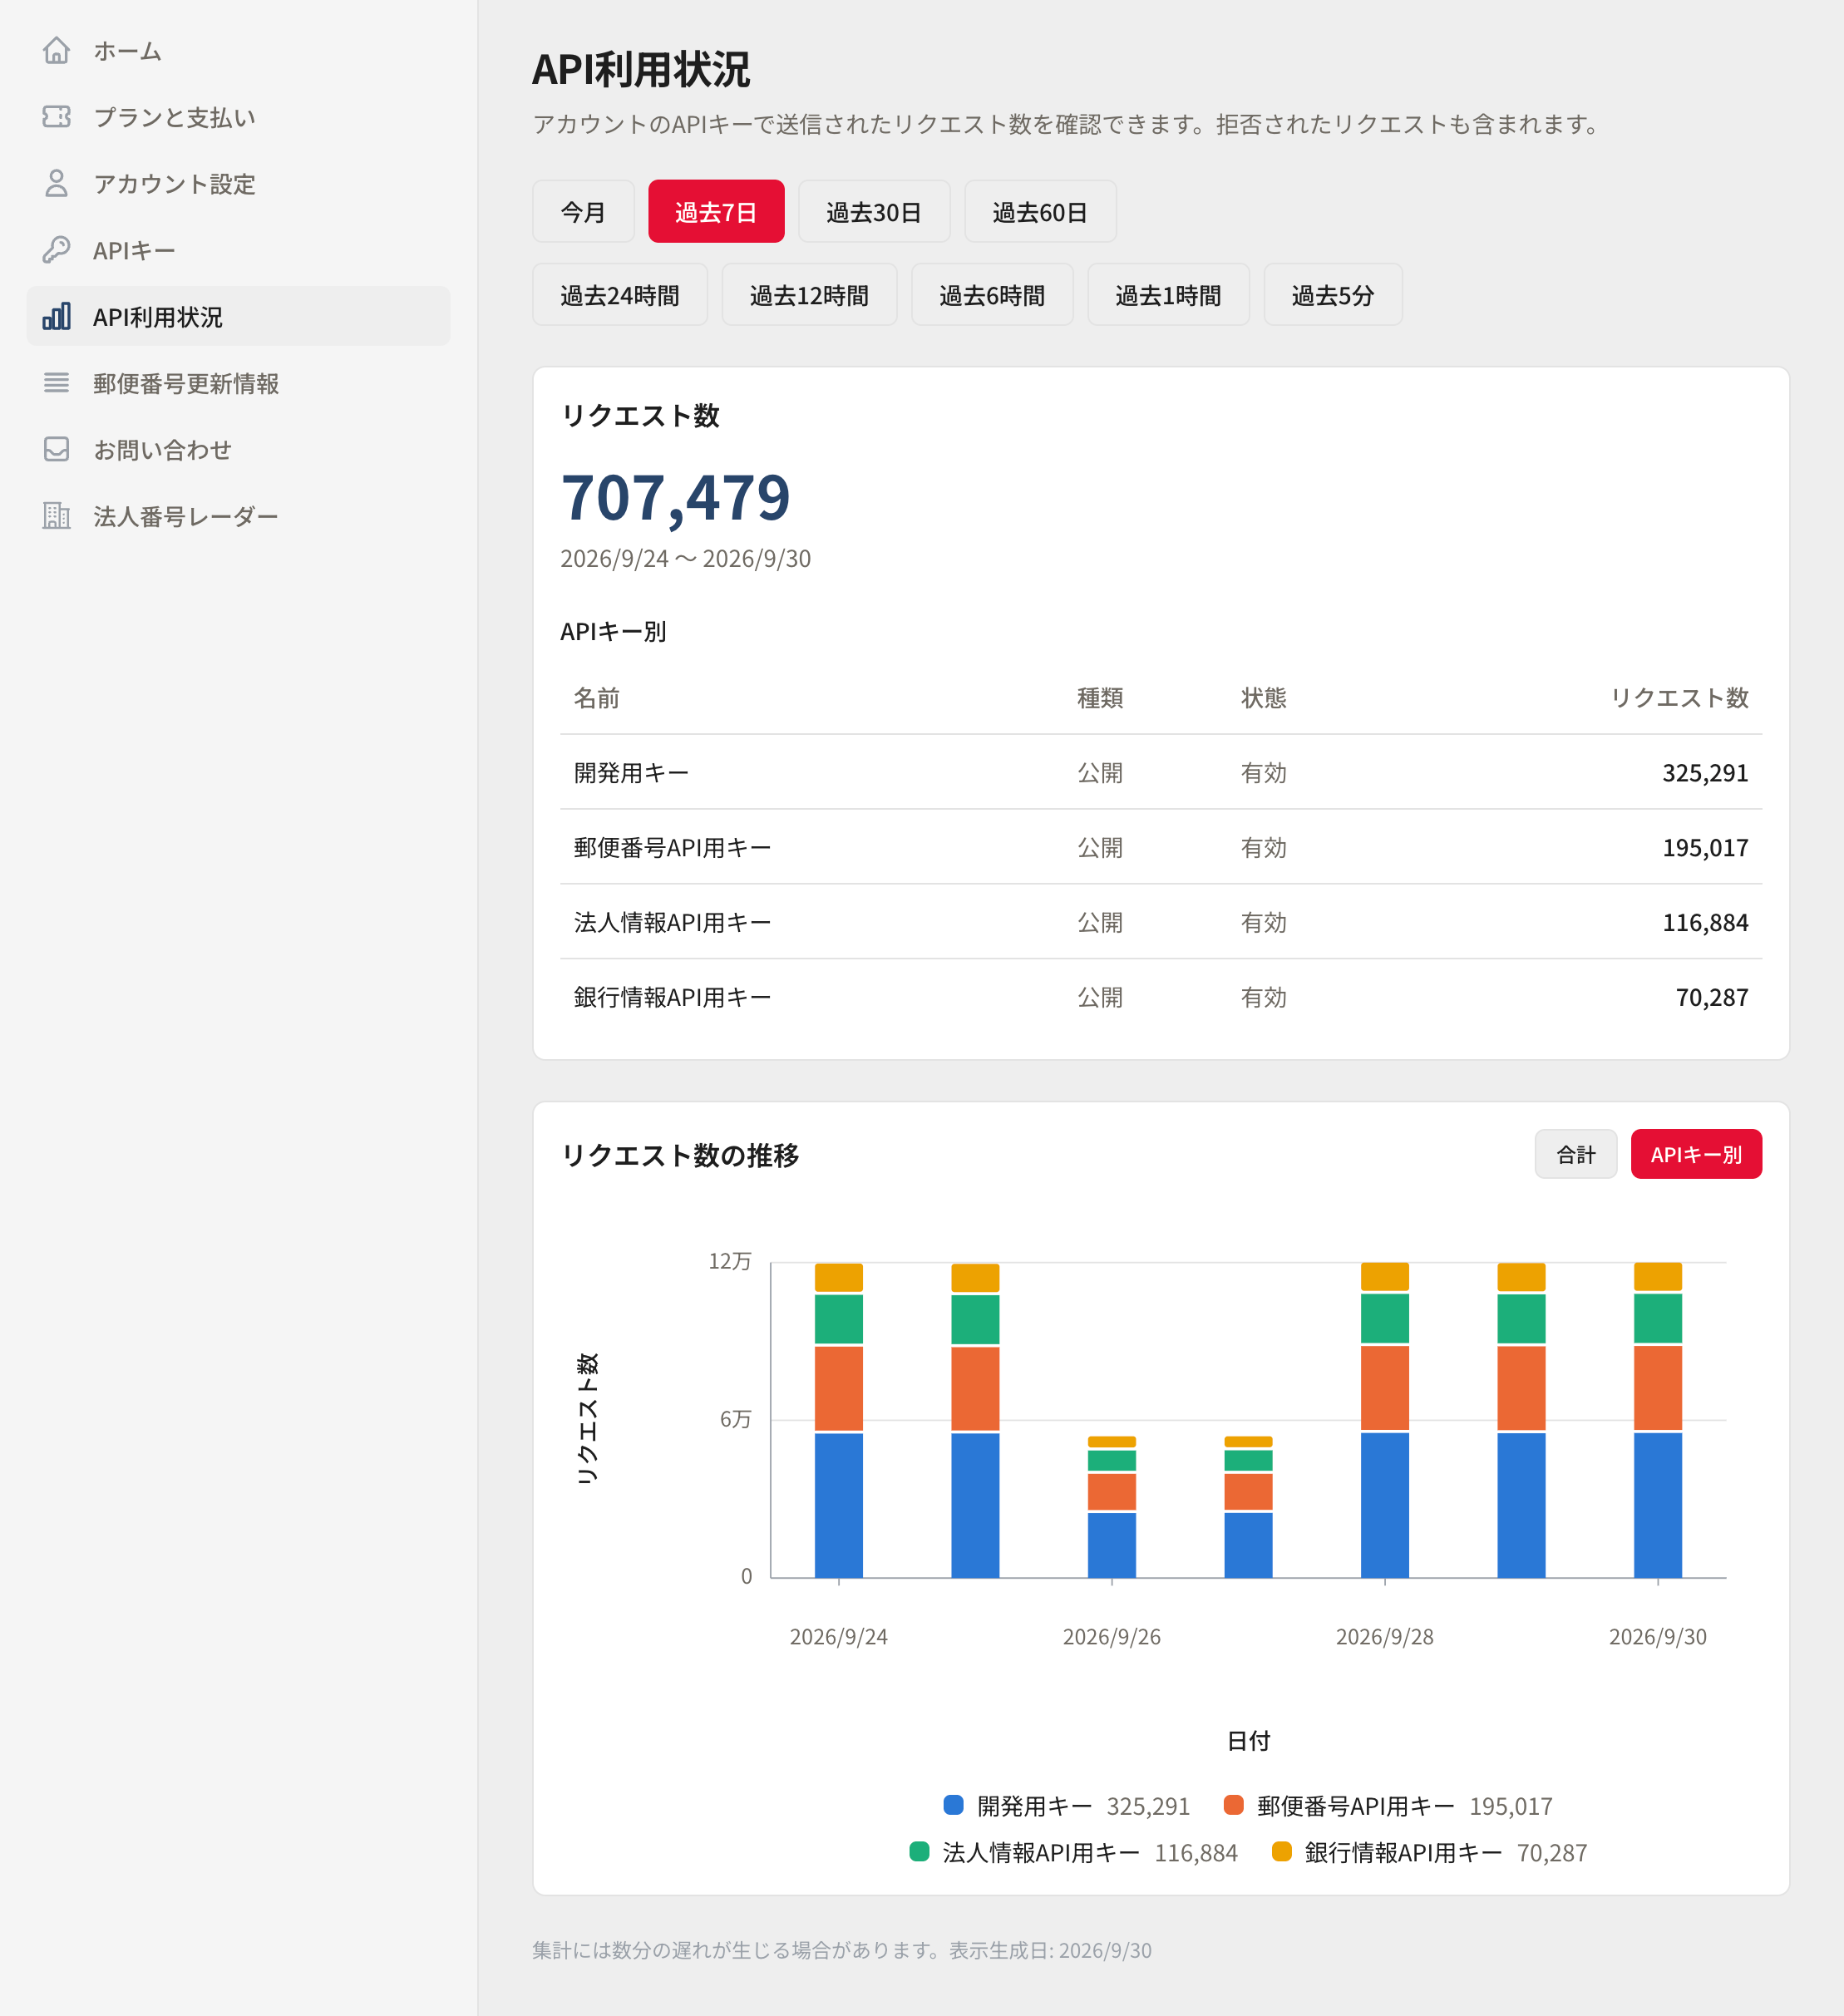Click the 郵便番号API用キー table row name
Viewport: 1844px width, 2016px height.
point(672,848)
